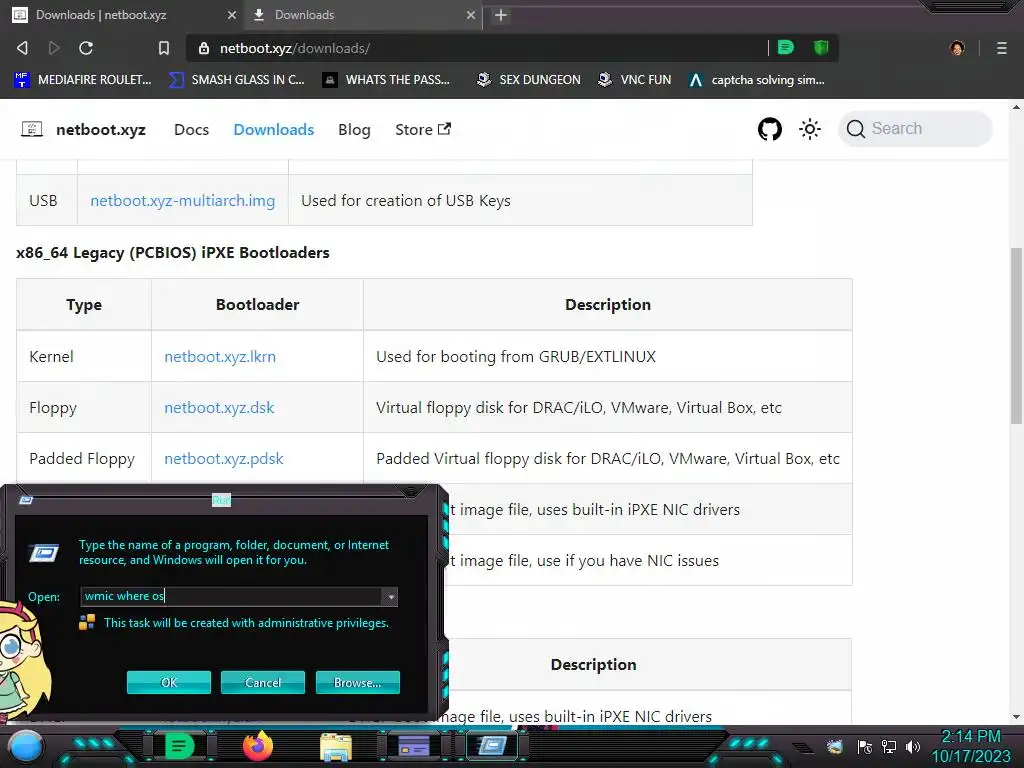Viewport: 1024px width, 768px height.
Task: Open the Blog nav item
Action: 355,129
